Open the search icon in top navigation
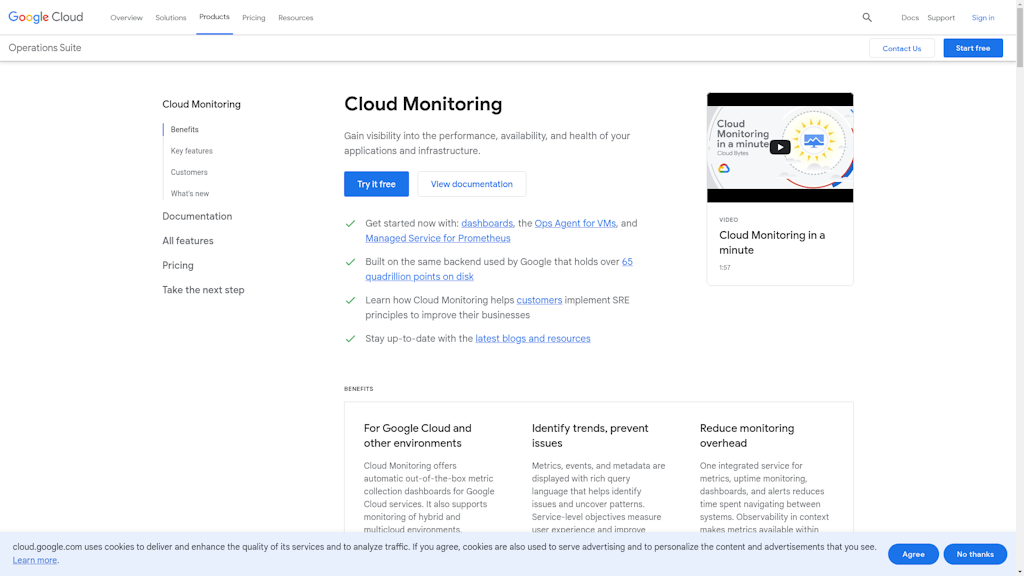This screenshot has height=576, width=1024. [x=866, y=17]
